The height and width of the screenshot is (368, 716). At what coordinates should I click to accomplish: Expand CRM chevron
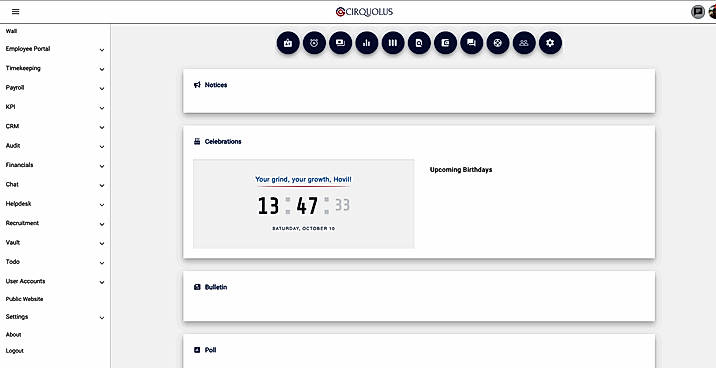pyautogui.click(x=102, y=128)
